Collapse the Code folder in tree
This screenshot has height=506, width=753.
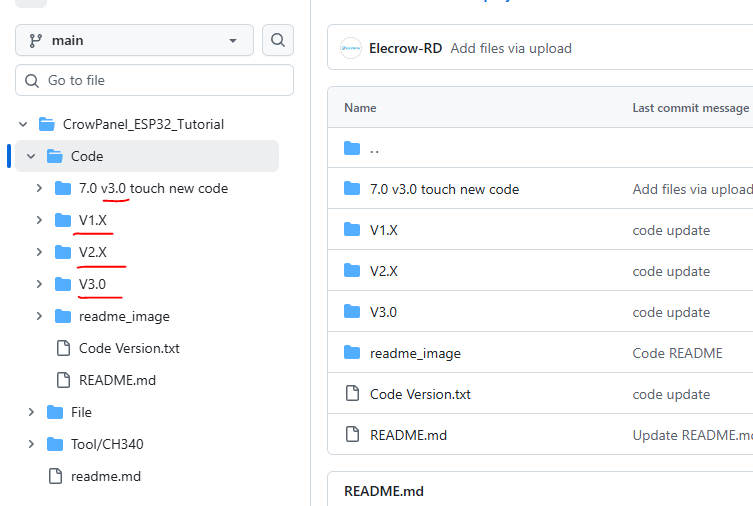31,156
